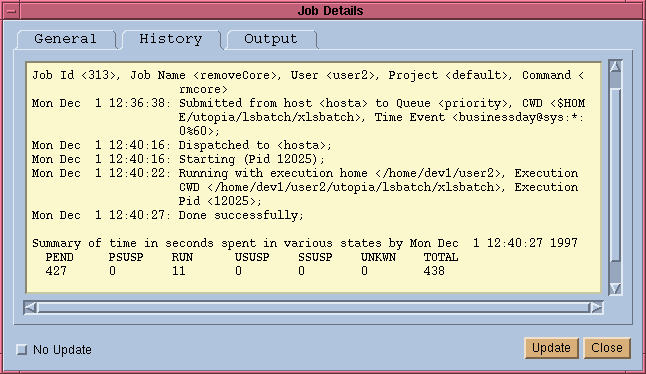The width and height of the screenshot is (646, 374).
Task: Click the vertical scrollbar thumb
Action: pos(615,174)
